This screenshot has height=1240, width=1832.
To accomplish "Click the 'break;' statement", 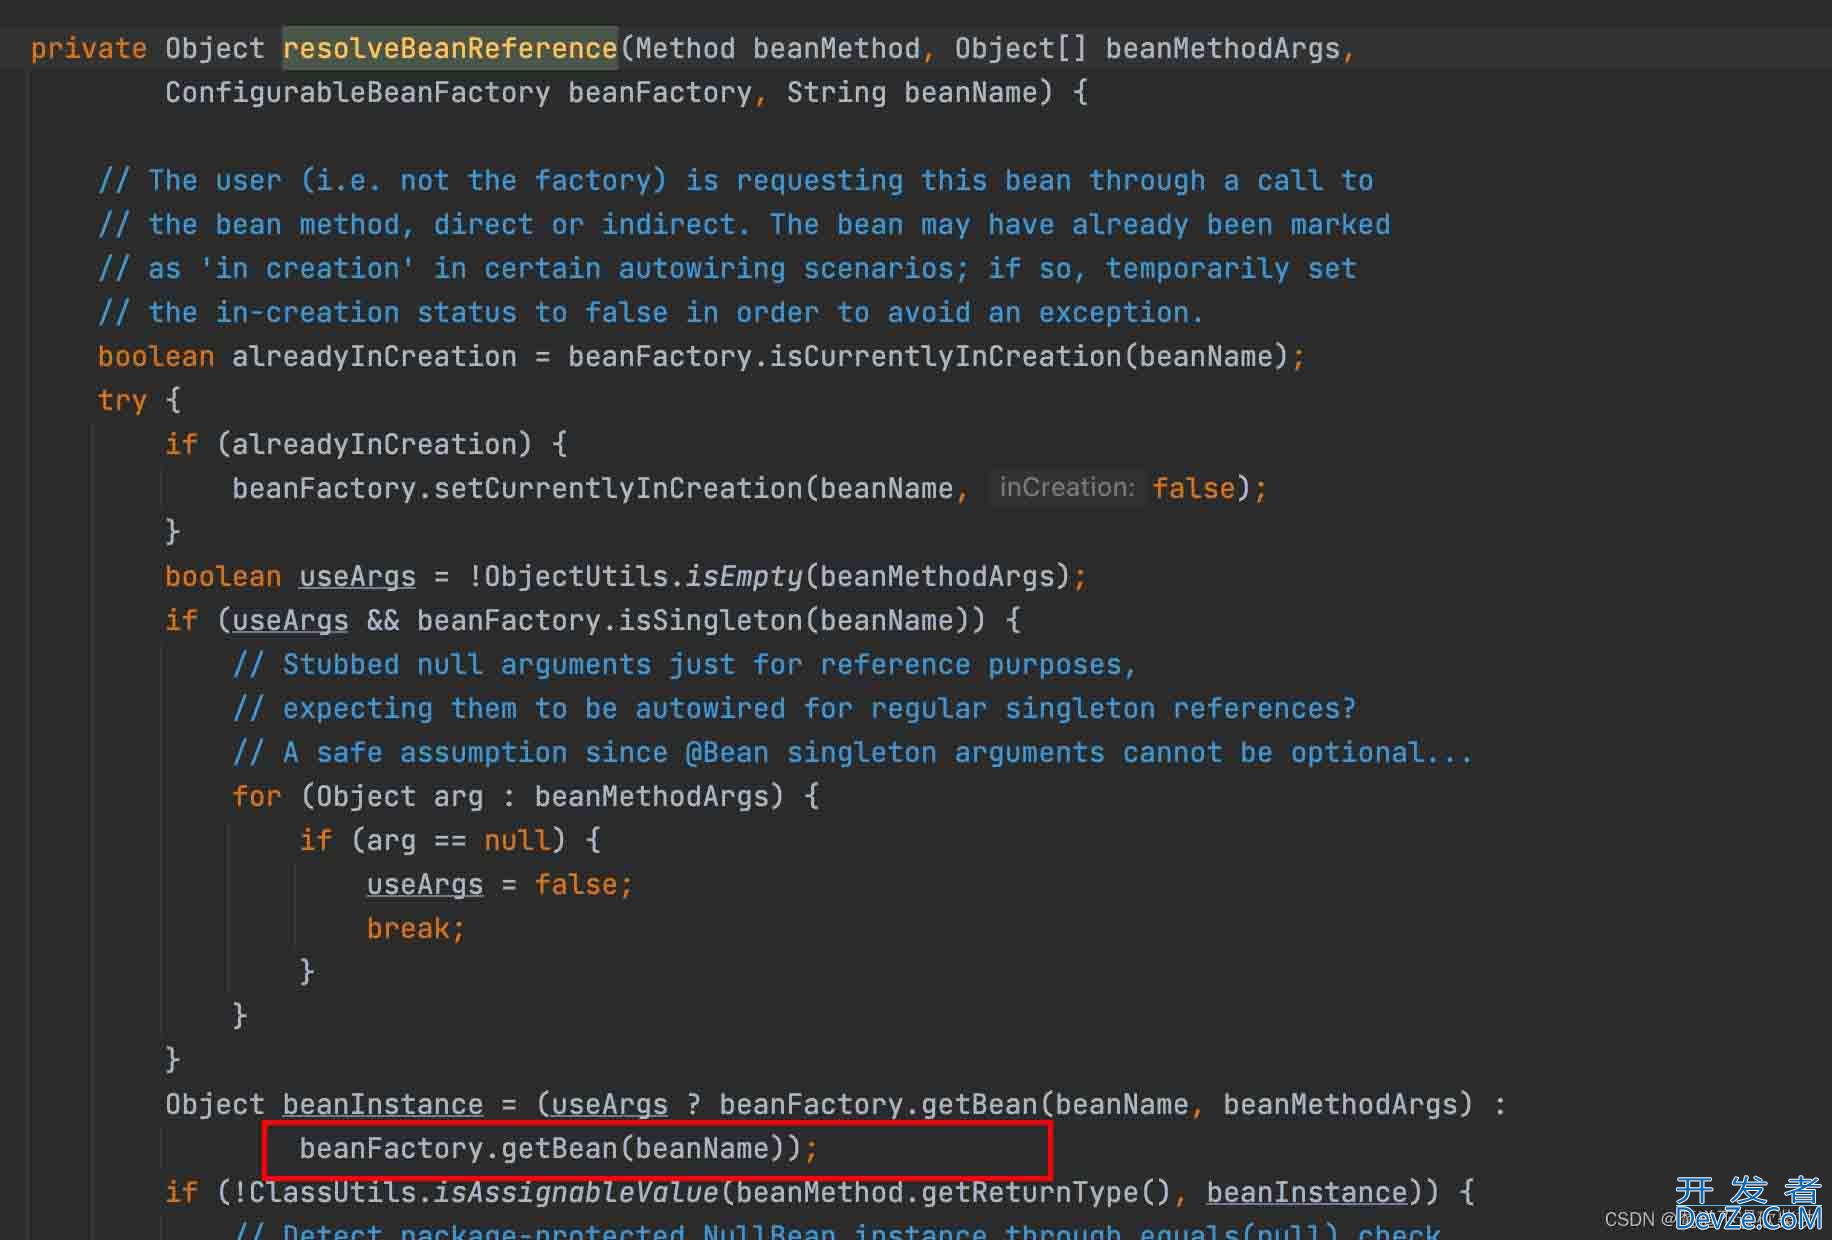I will [x=416, y=928].
